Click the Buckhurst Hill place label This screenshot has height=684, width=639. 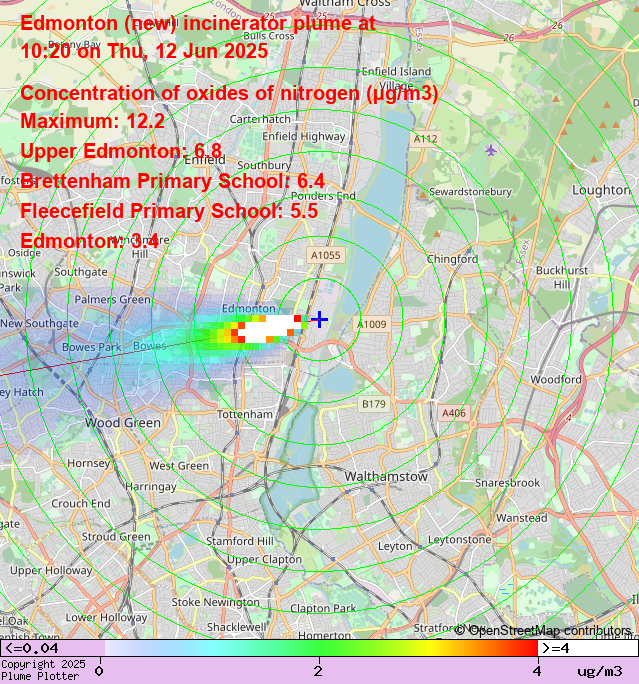pyautogui.click(x=562, y=277)
